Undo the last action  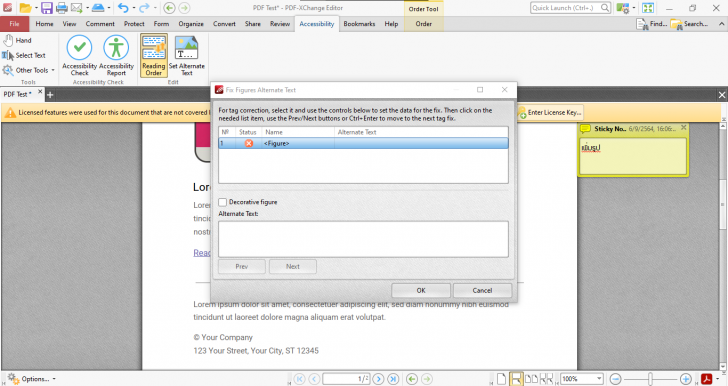[x=123, y=7]
